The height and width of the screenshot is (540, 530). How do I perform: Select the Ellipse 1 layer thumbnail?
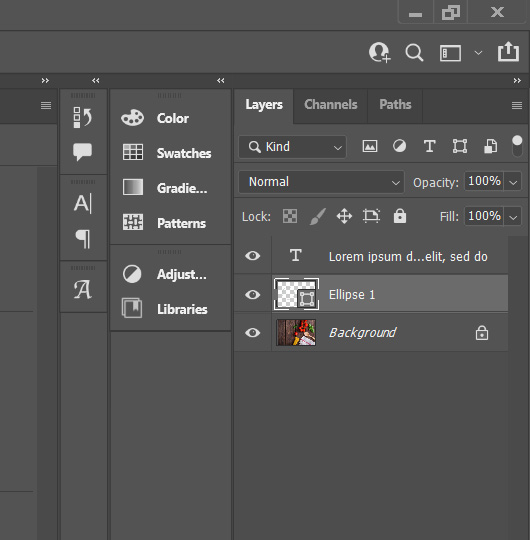296,294
